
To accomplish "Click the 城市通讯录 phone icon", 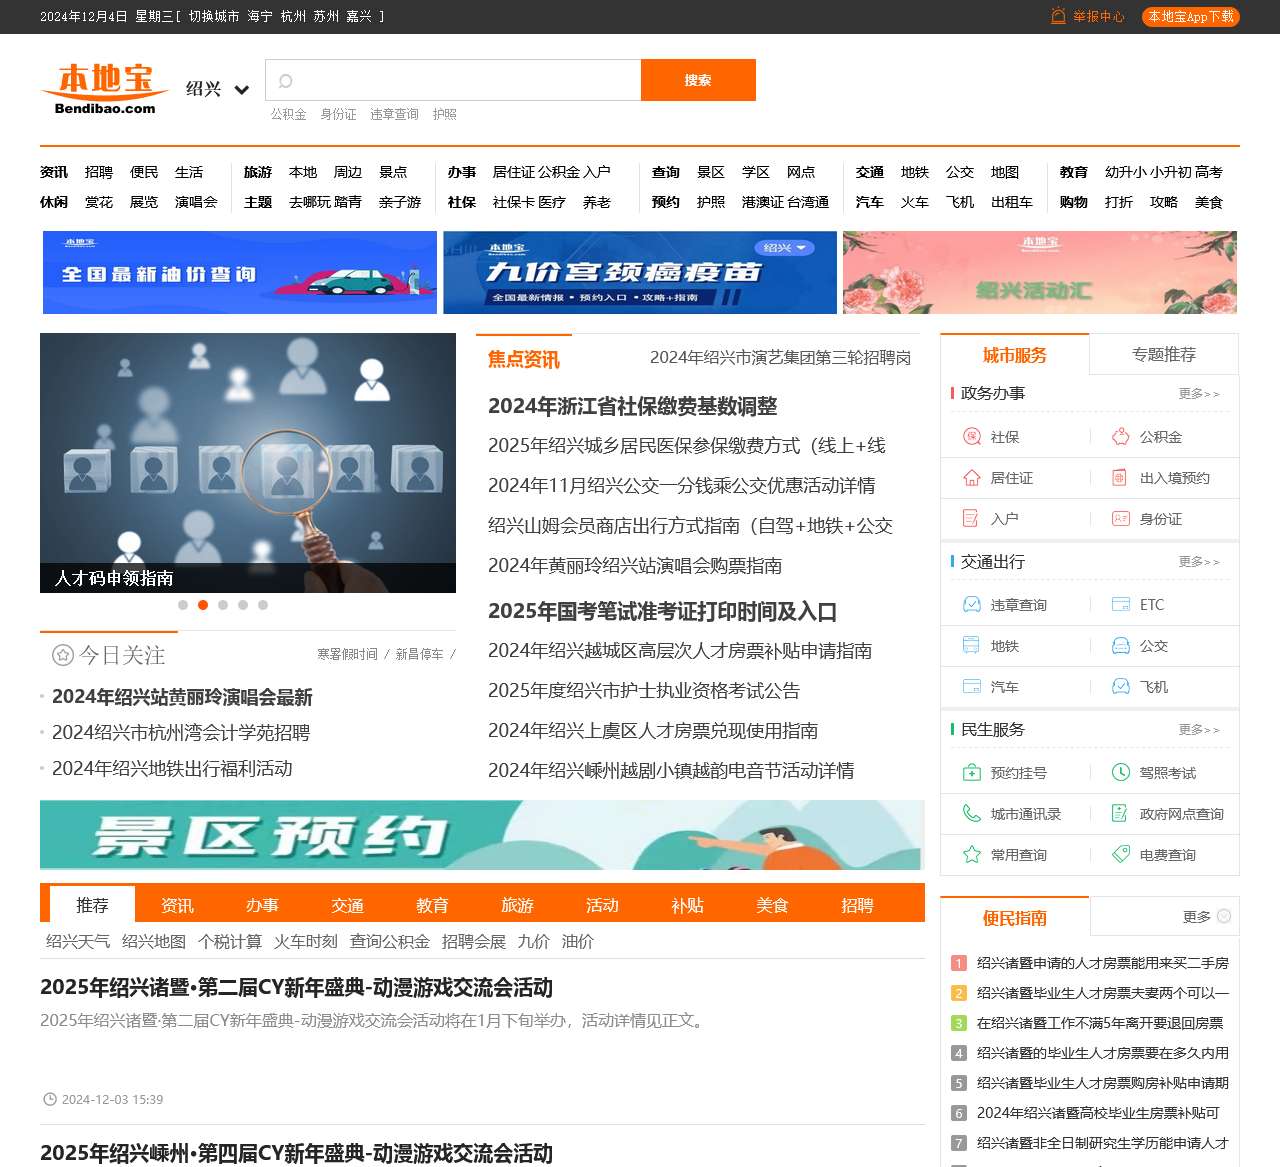I will pyautogui.click(x=971, y=814).
